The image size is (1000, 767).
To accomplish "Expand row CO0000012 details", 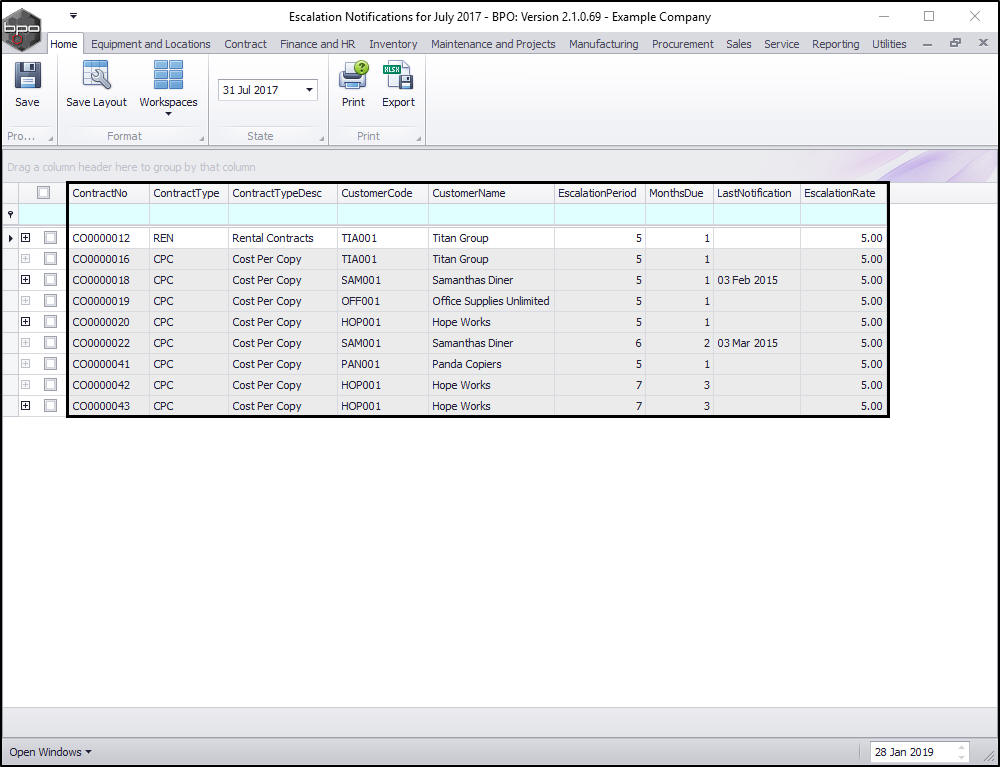I will point(26,238).
